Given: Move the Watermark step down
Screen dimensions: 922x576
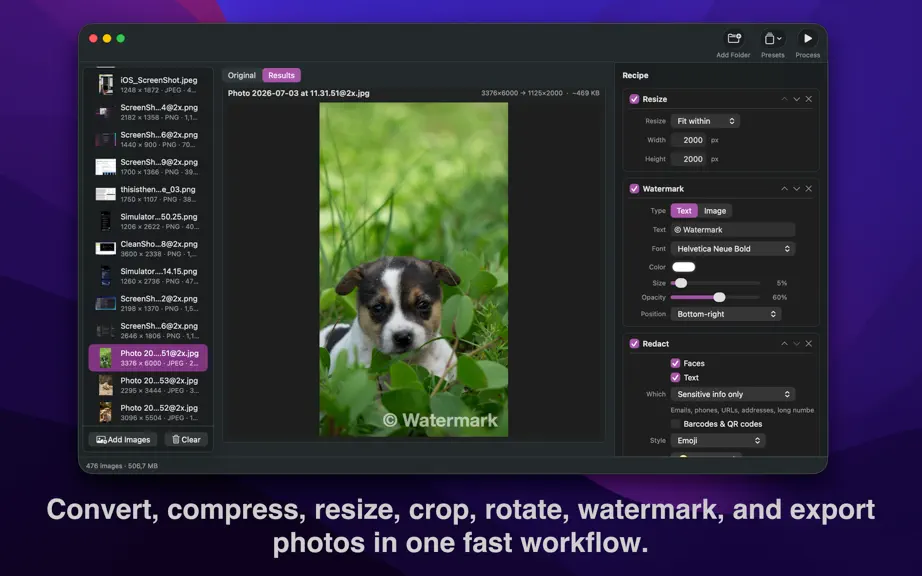Looking at the screenshot, I should coord(796,189).
